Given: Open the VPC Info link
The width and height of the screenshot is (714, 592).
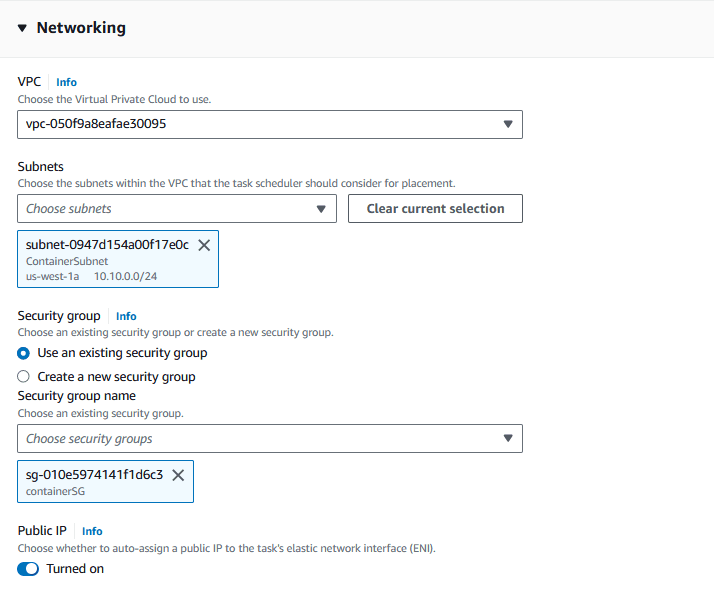Looking at the screenshot, I should point(66,82).
